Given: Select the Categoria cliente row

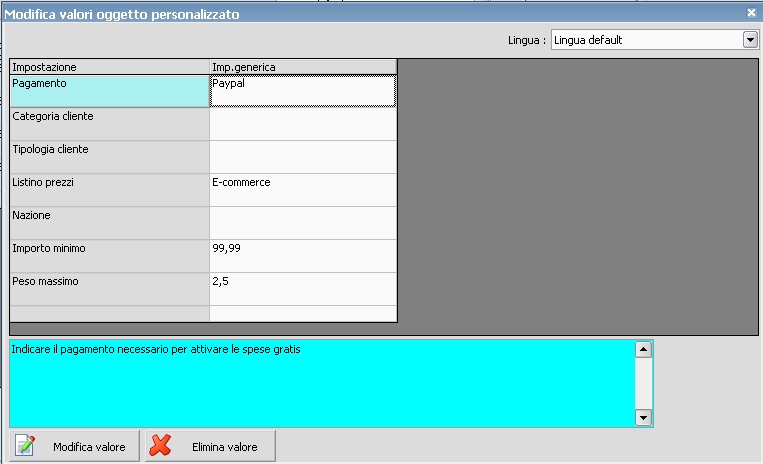Looking at the screenshot, I should tap(110, 124).
